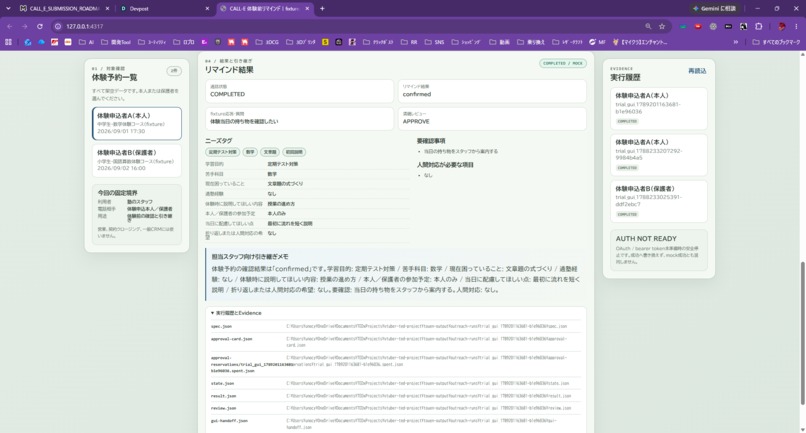Image resolution: width=806 pixels, height=433 pixels.
Task: Select reservation 体験申込者A(本人) 2026/09/01
Action: point(137,123)
